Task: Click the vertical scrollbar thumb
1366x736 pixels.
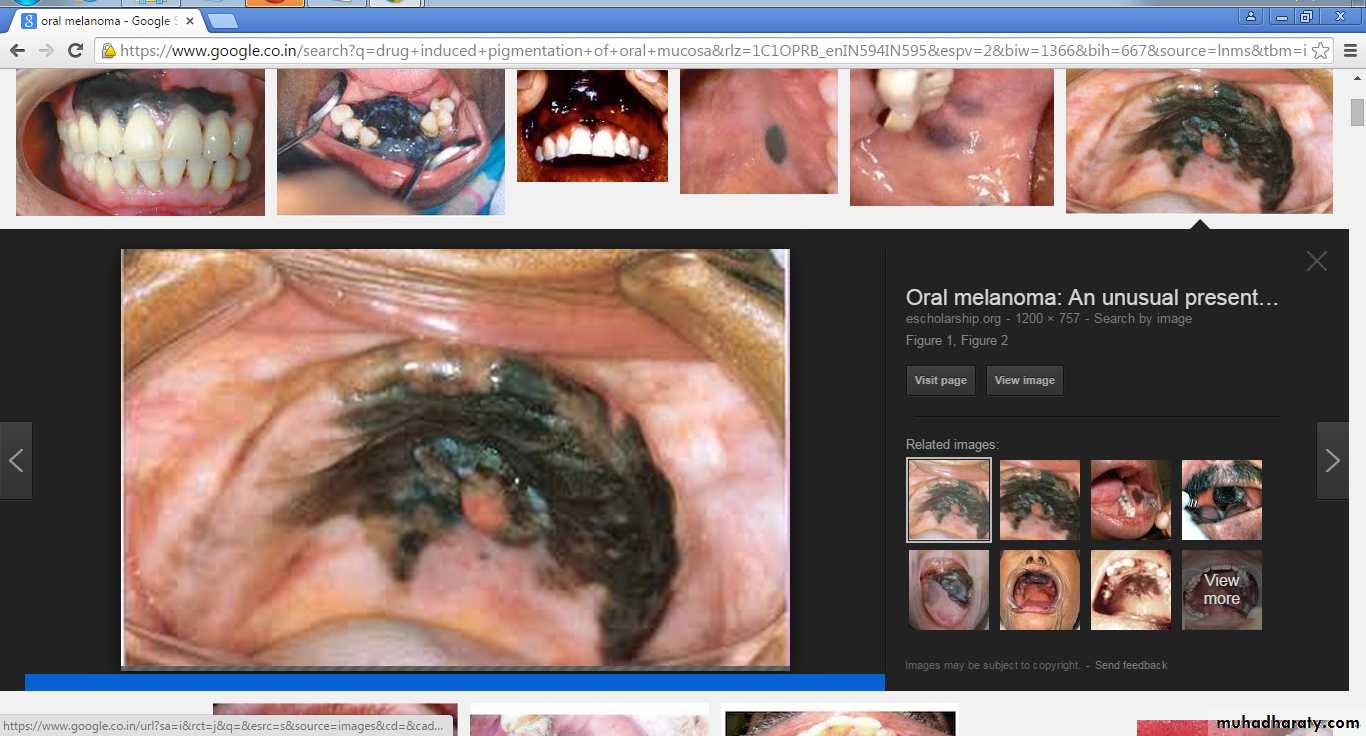Action: [1357, 112]
